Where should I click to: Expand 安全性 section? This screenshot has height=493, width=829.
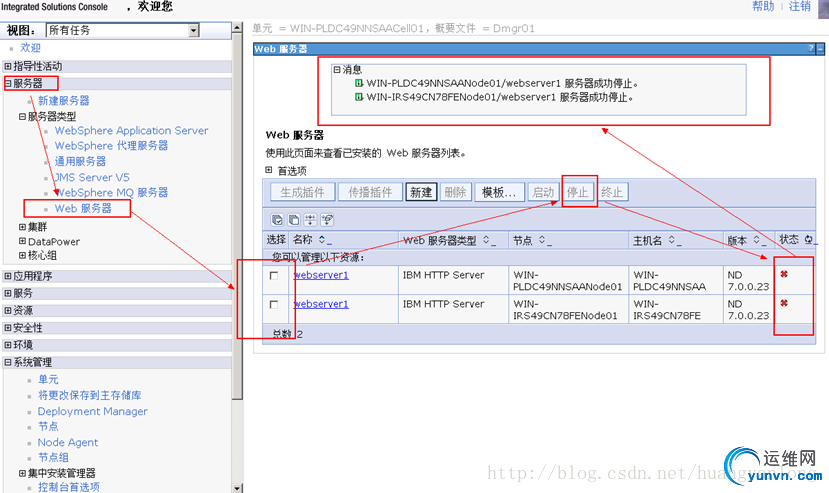pos(7,328)
